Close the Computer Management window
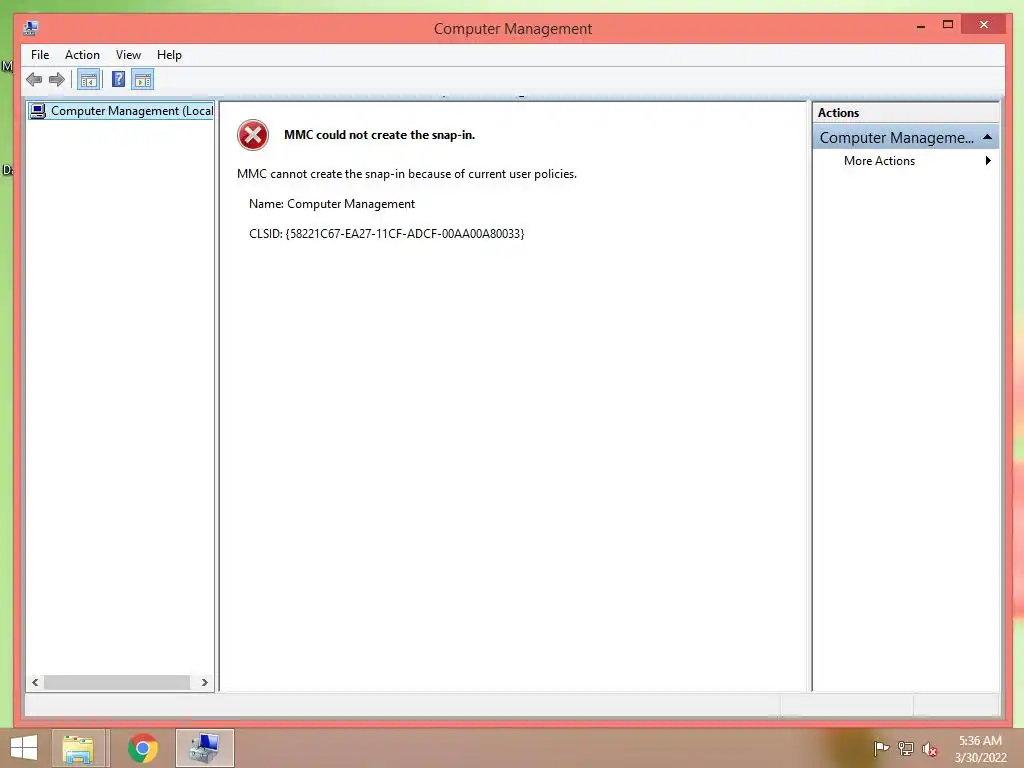Screen dimensions: 1024x768 [x=984, y=25]
